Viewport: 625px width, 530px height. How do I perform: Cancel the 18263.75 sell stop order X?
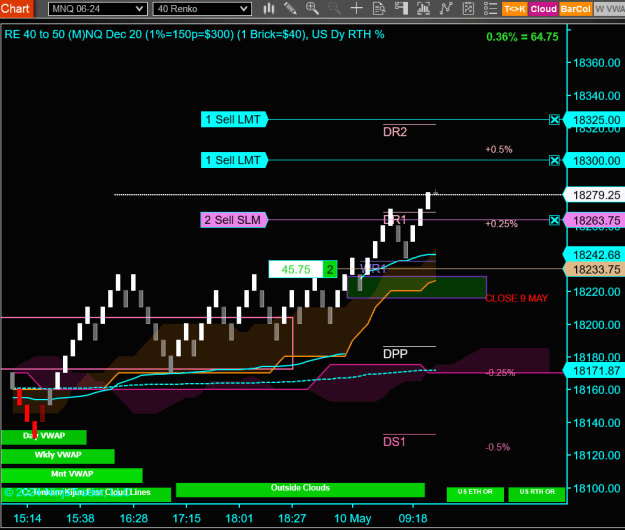coord(554,220)
